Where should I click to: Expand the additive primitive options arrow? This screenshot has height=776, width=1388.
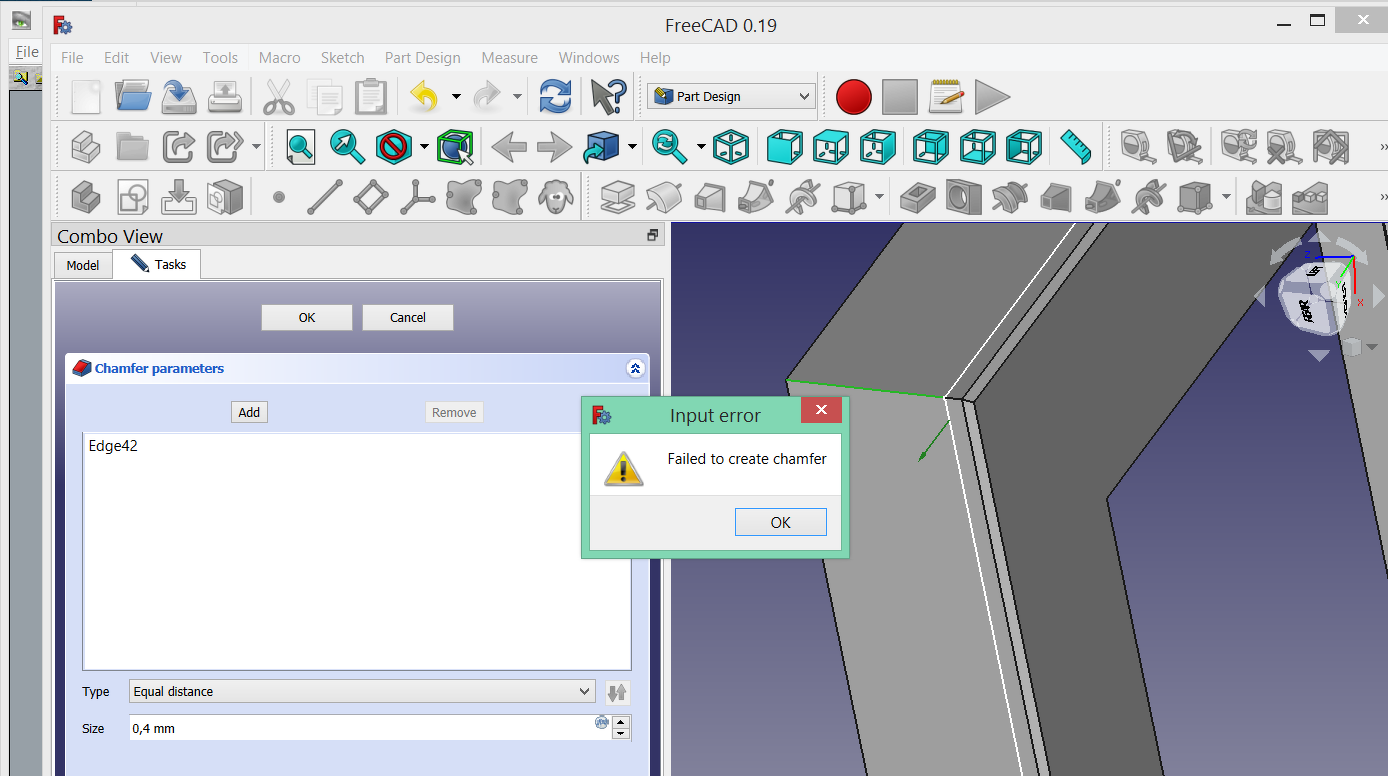pyautogui.click(x=879, y=197)
